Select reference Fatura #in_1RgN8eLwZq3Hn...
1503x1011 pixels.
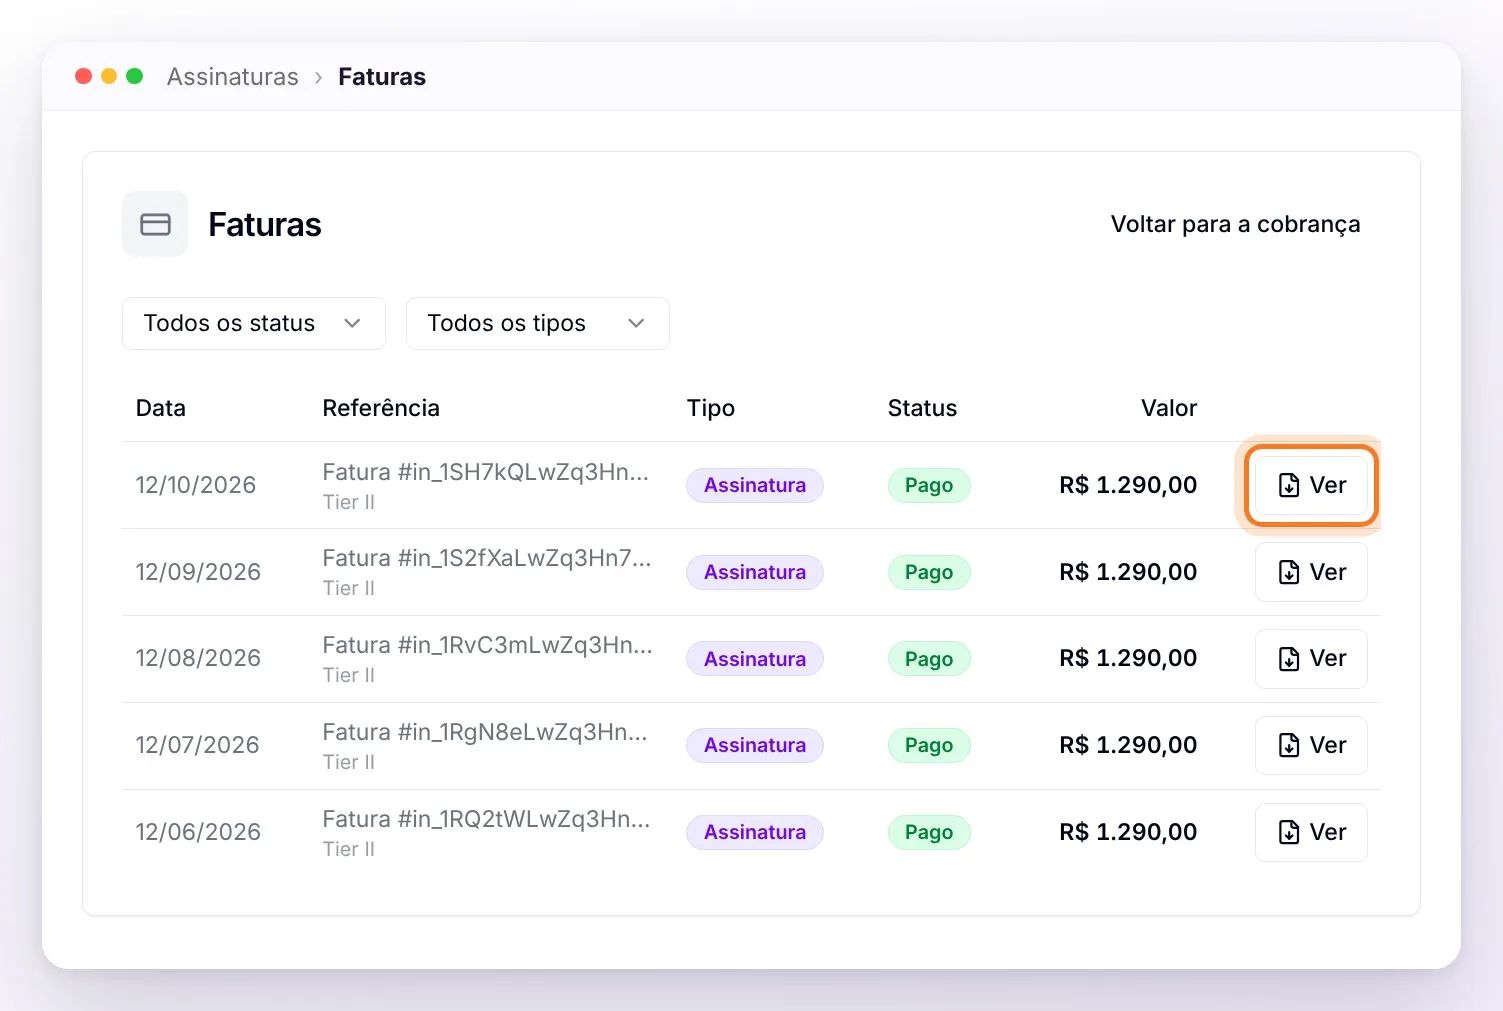(x=485, y=732)
